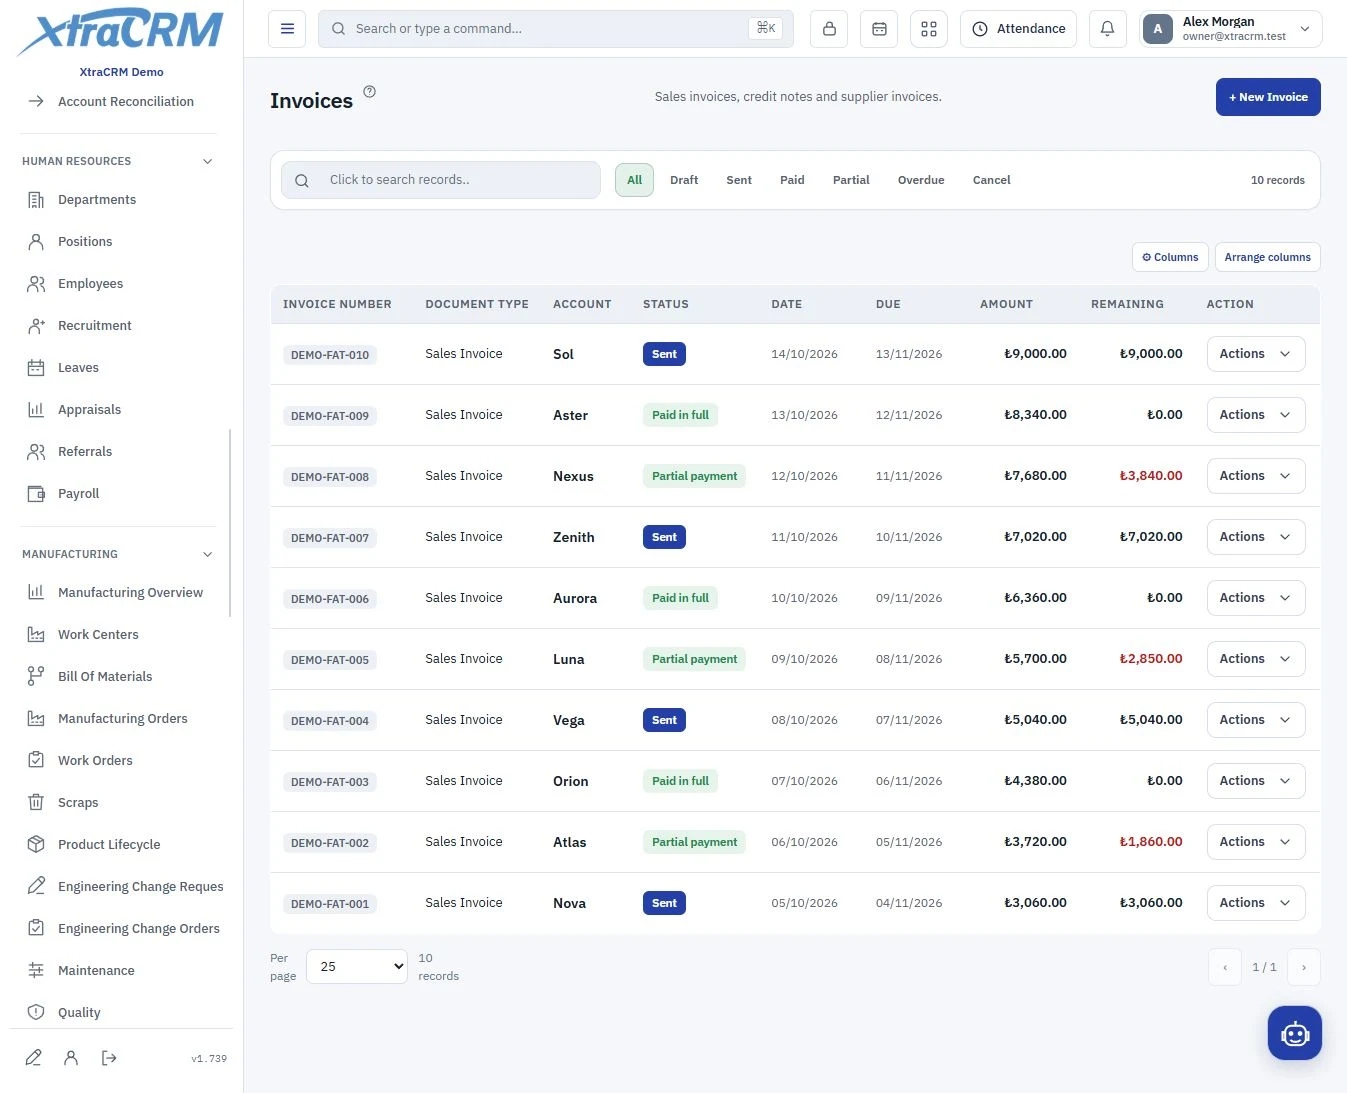Filter invoices by Paid
The height and width of the screenshot is (1093, 1347).
click(792, 180)
